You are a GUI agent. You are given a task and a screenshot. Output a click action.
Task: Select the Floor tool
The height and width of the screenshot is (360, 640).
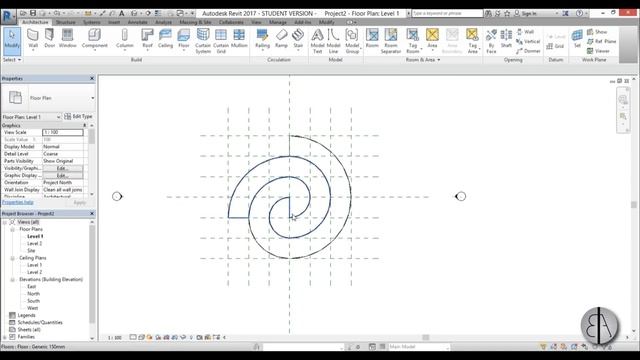pos(184,40)
